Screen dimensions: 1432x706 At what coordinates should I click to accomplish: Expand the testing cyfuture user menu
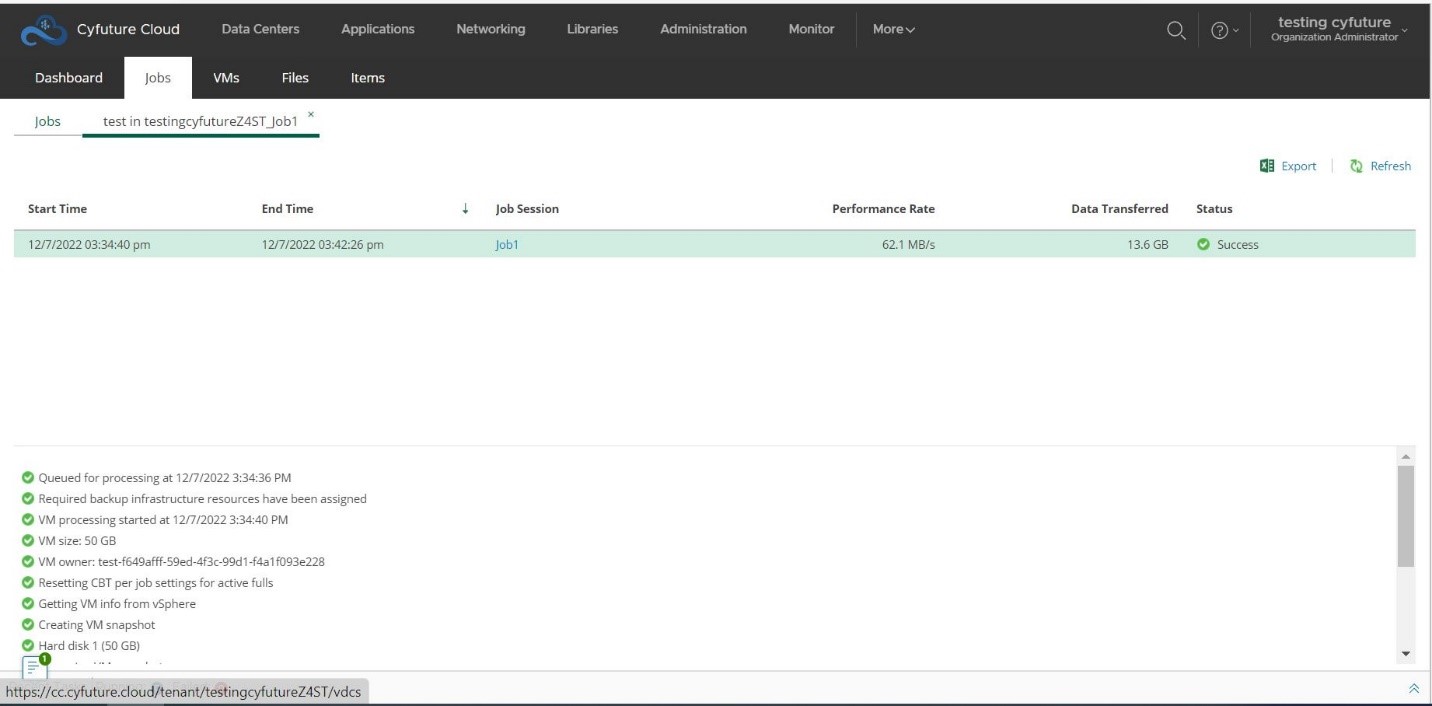(1338, 29)
